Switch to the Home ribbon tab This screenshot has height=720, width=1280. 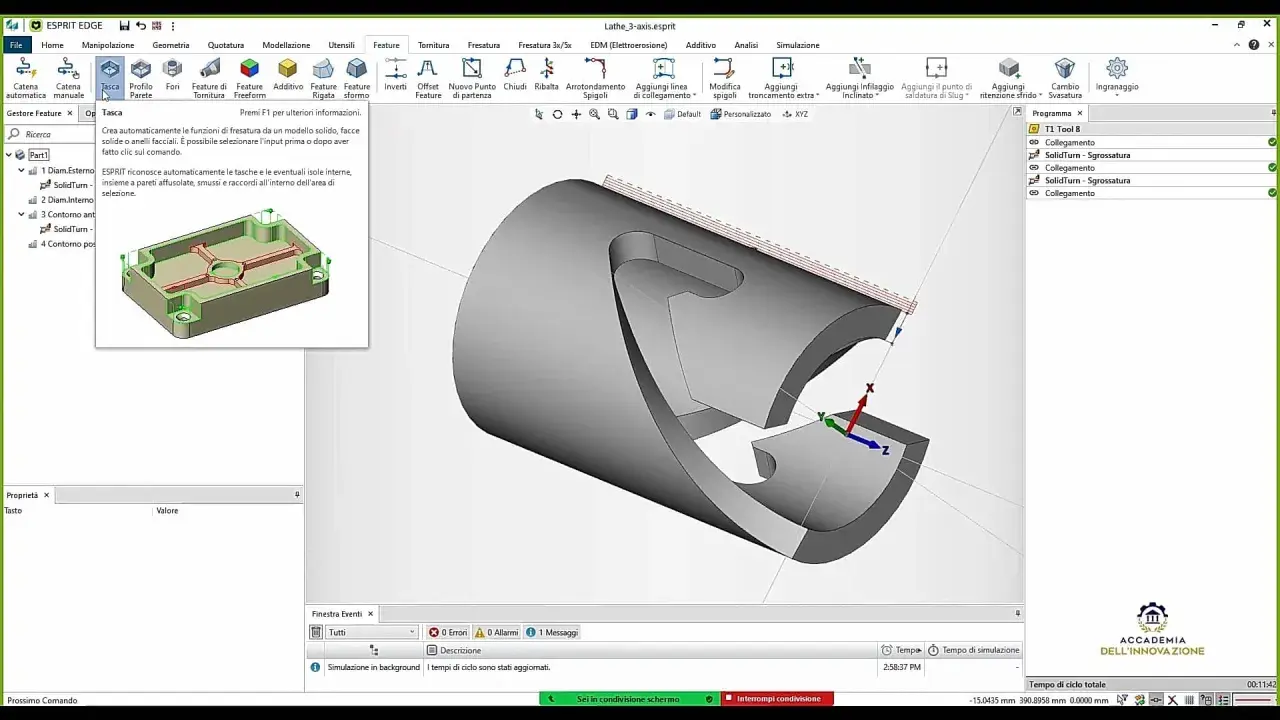pyautogui.click(x=52, y=45)
